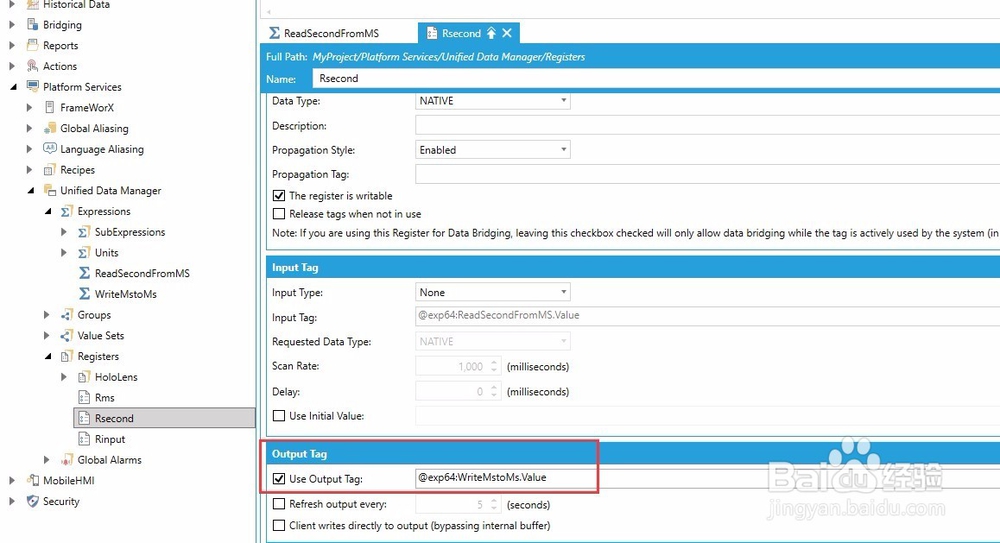Screen dimensions: 1000x543
Task: Click the ReadSecondFromMS expression sigma icon
Action: [84, 273]
